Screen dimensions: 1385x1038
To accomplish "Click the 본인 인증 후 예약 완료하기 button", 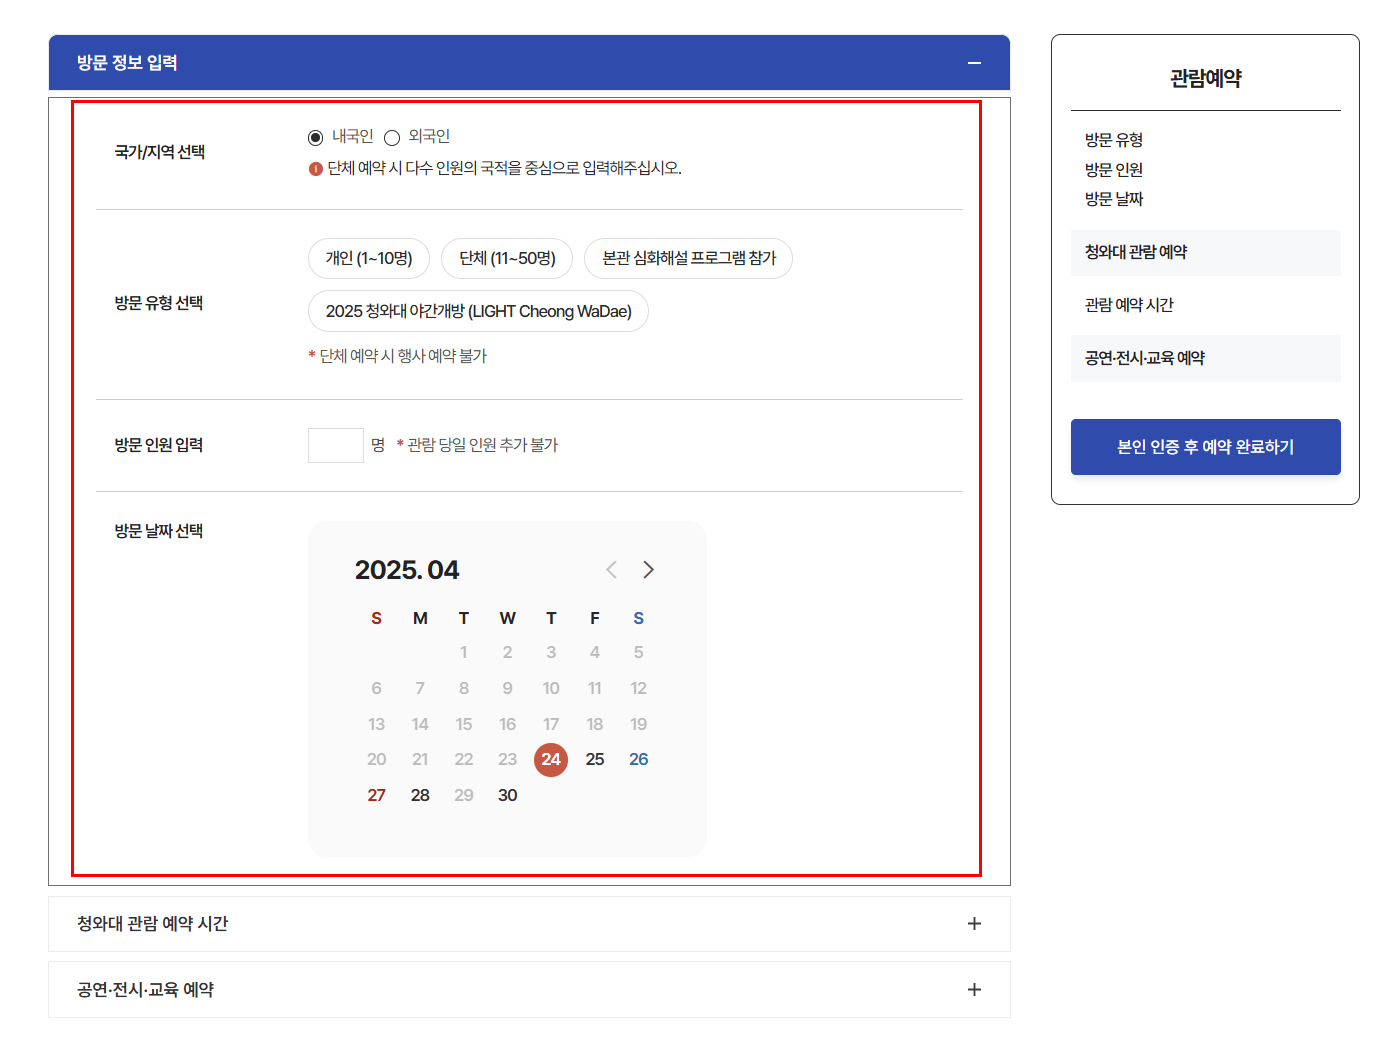I will pyautogui.click(x=1205, y=447).
